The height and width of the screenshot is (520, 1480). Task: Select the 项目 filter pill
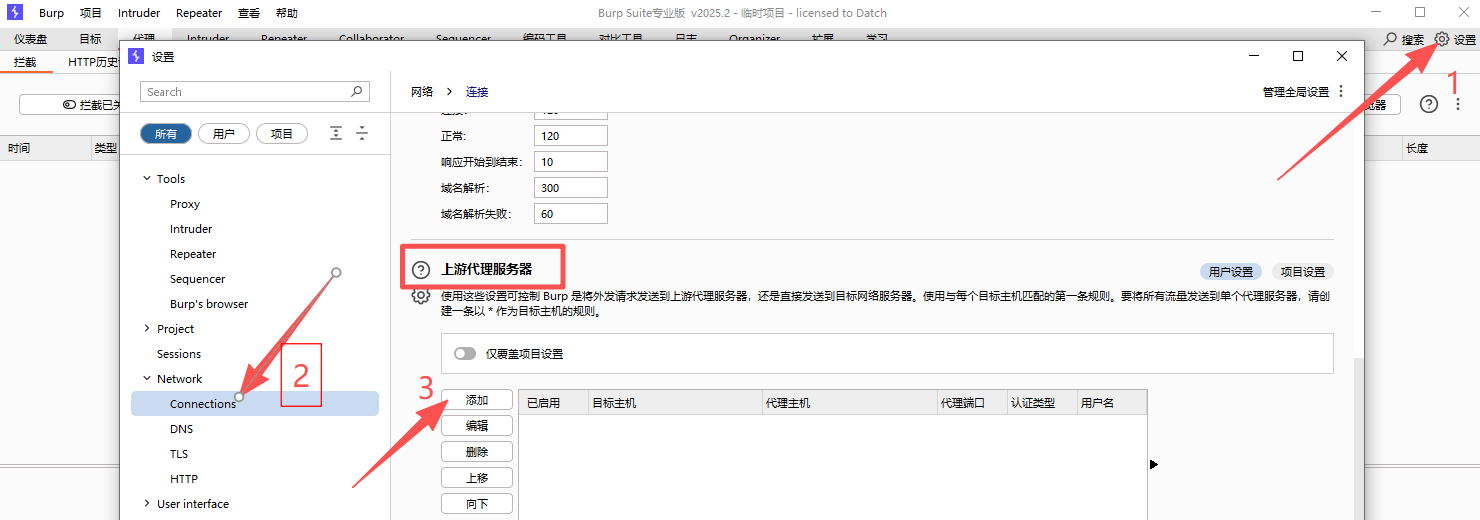coord(282,134)
